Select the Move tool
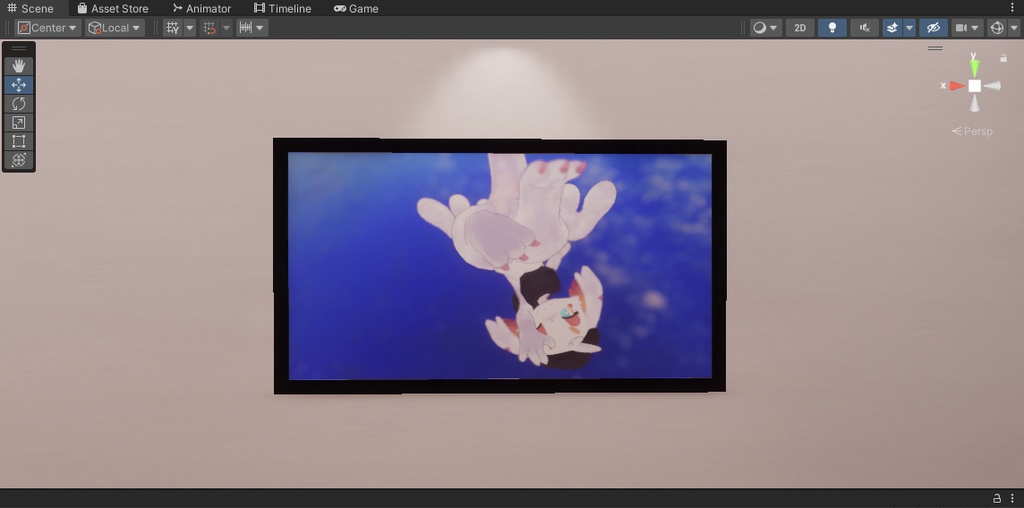The height and width of the screenshot is (508, 1024). point(18,85)
